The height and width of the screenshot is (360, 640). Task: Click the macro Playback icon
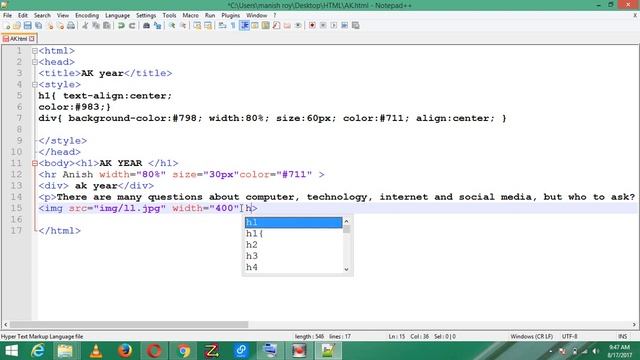click(334, 25)
